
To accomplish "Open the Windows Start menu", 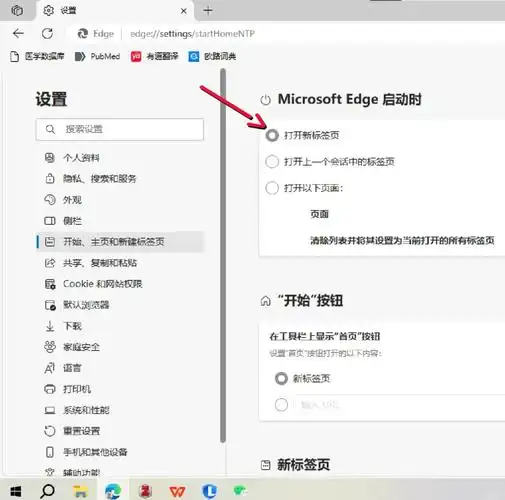I will [16, 491].
